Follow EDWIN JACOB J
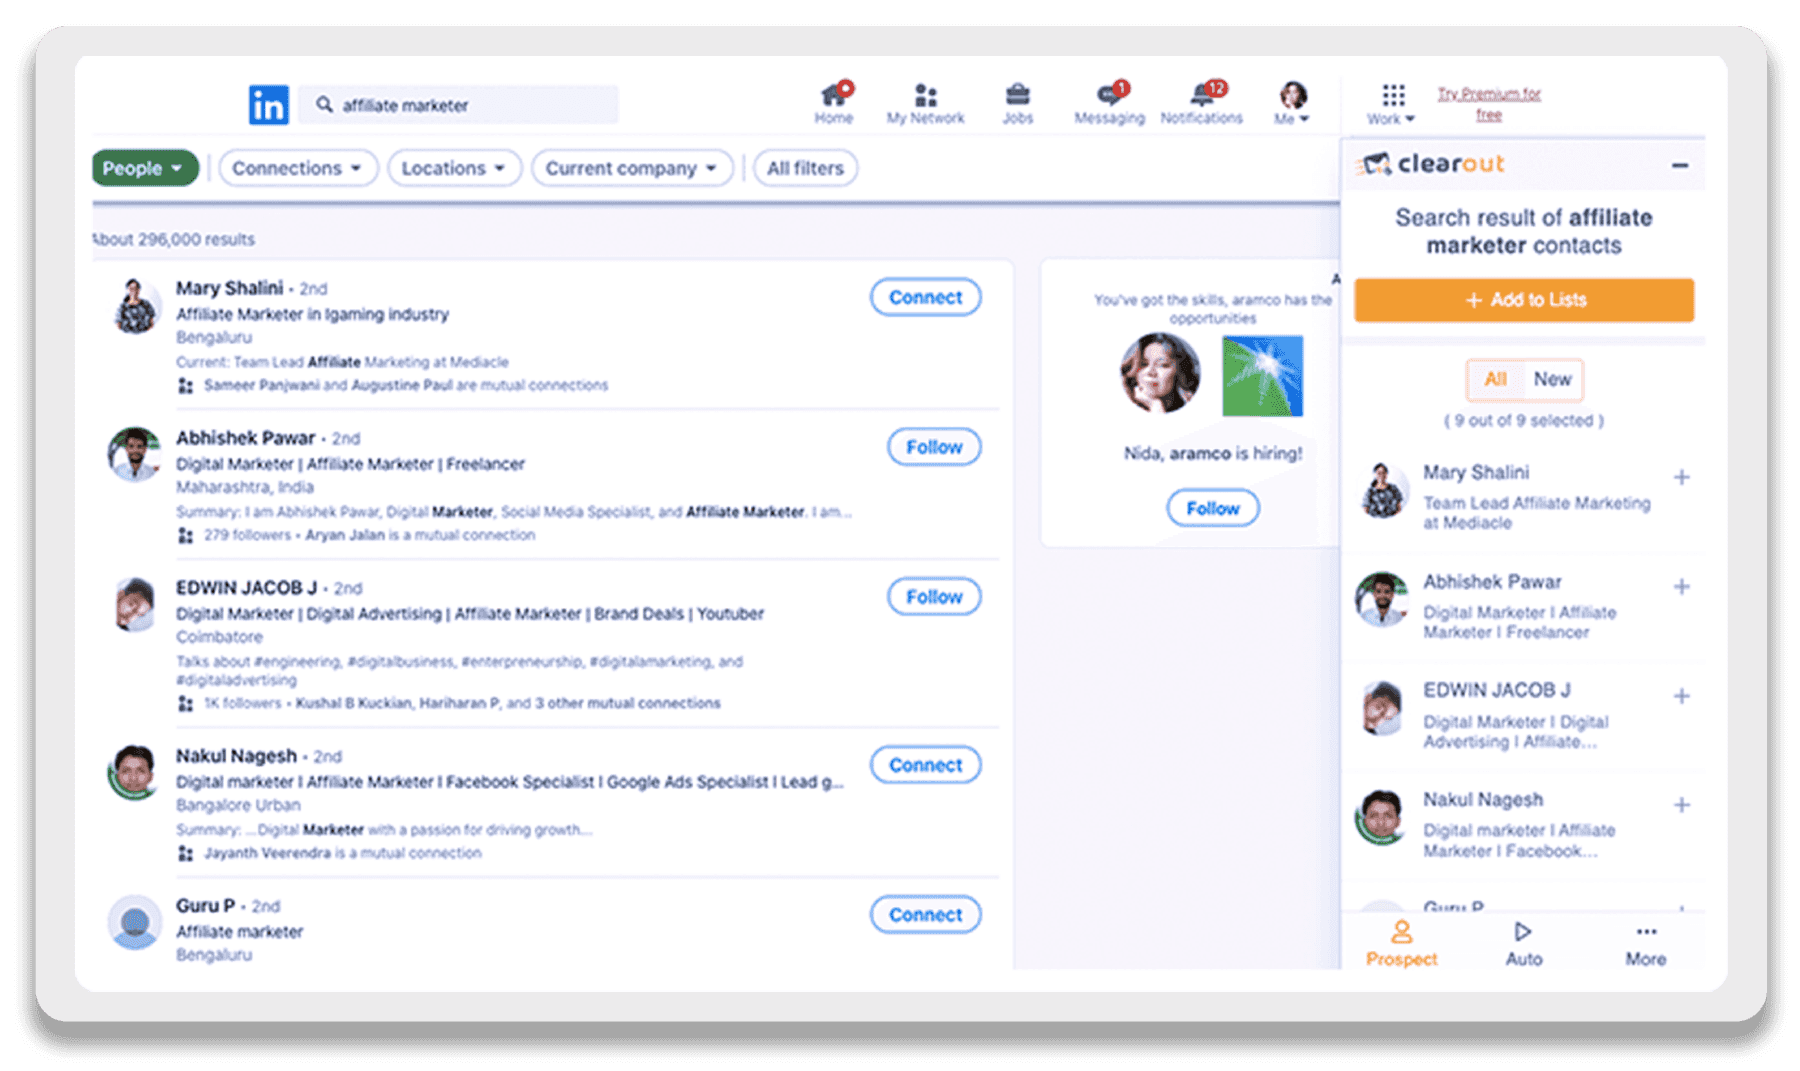Screen dimensions: 1800x1071 [x=934, y=597]
